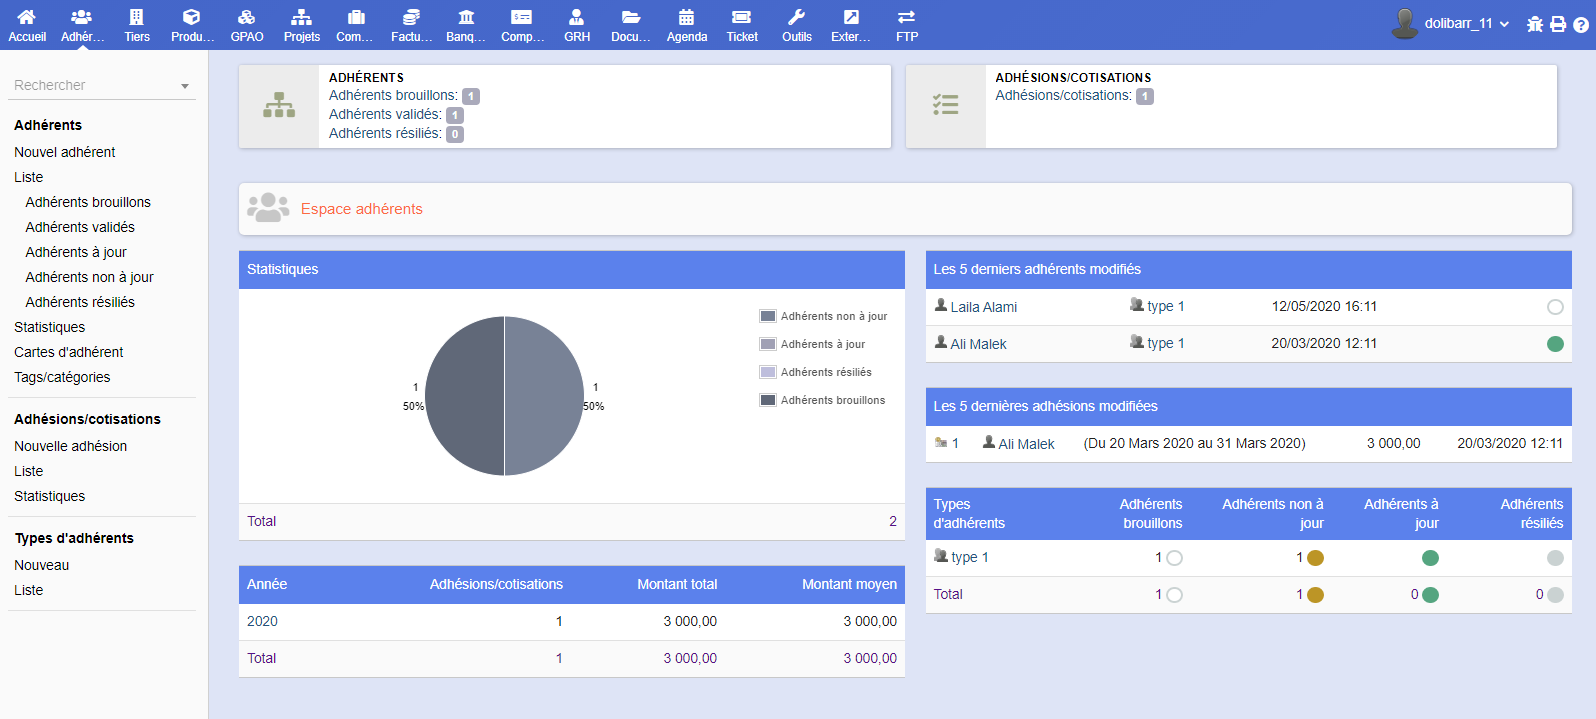The image size is (1596, 719).
Task: Expand the Rechercher search dropdown
Action: 185,86
